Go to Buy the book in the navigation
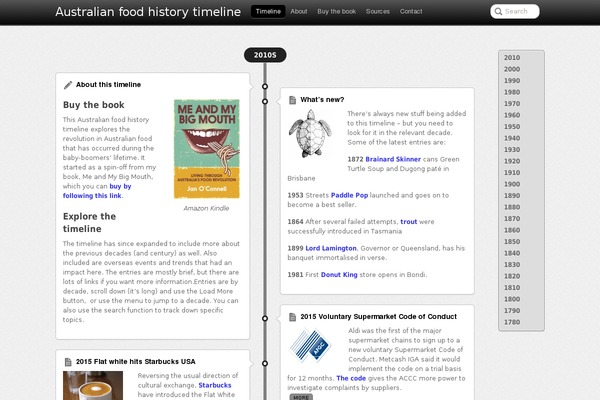Viewport: 600px width, 400px height. [336, 11]
